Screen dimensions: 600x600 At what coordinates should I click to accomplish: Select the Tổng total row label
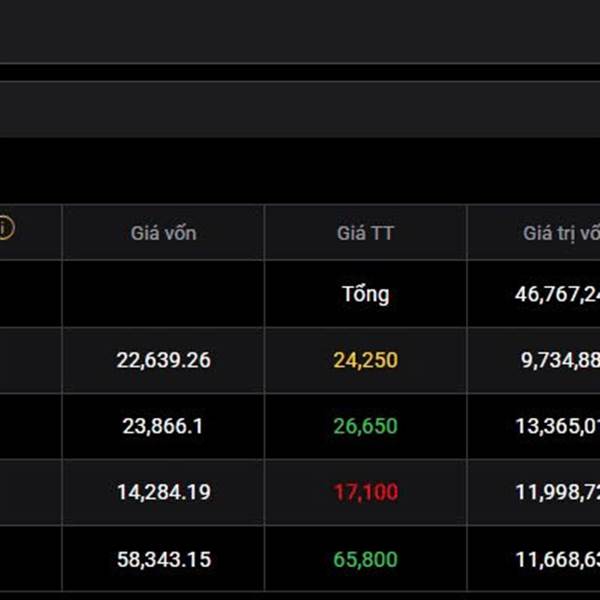coord(365,294)
